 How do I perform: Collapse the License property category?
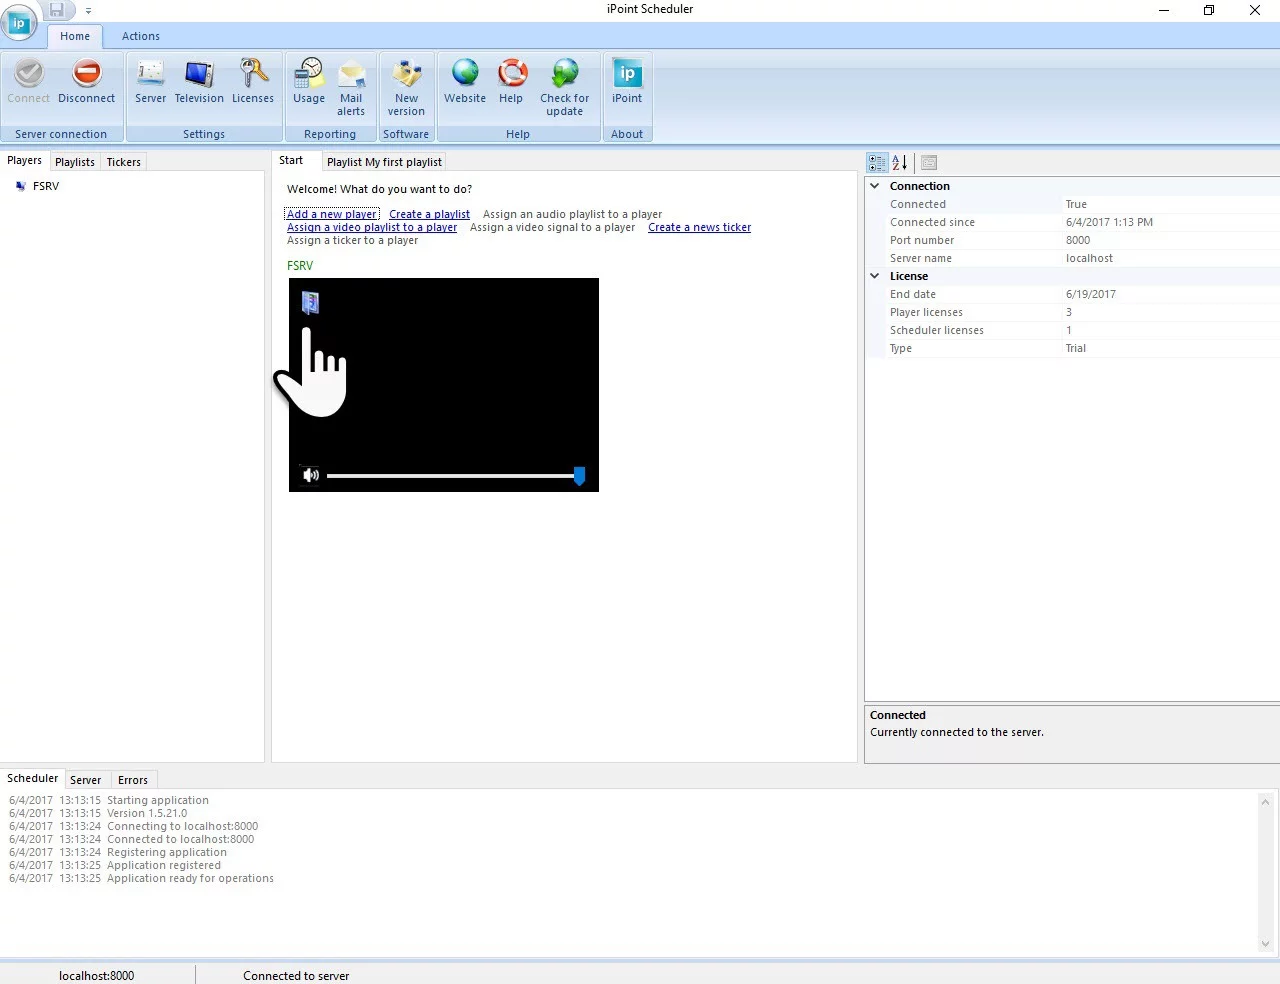[875, 276]
